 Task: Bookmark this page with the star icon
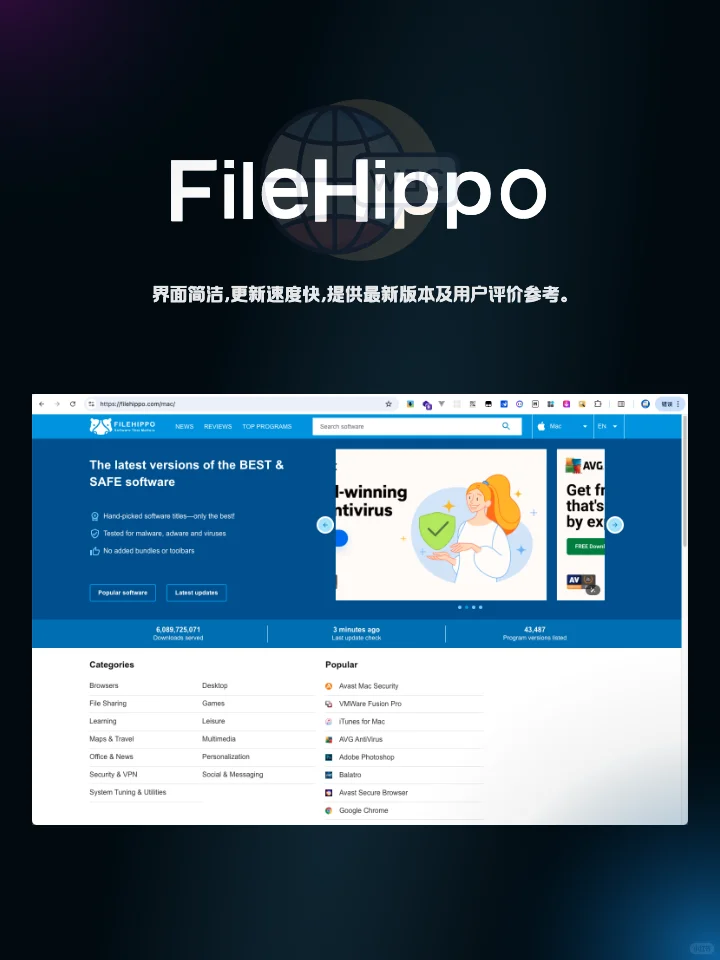click(x=388, y=404)
